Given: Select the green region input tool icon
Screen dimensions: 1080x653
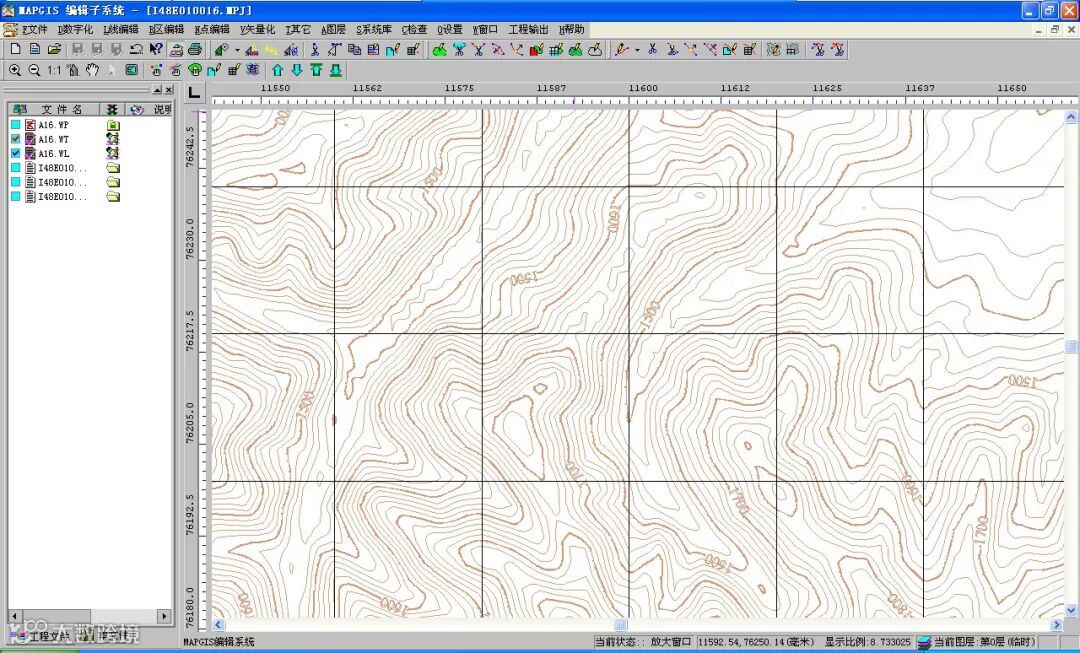Looking at the screenshot, I should (x=439, y=50).
